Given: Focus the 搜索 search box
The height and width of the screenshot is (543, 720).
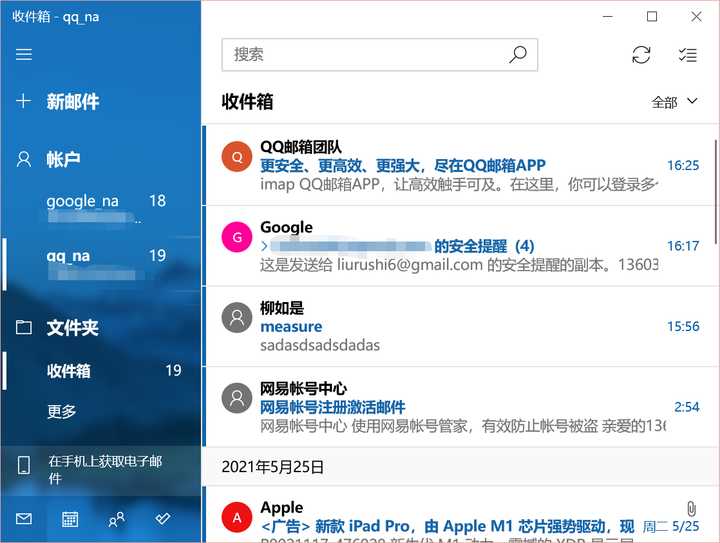Looking at the screenshot, I should tap(380, 55).
